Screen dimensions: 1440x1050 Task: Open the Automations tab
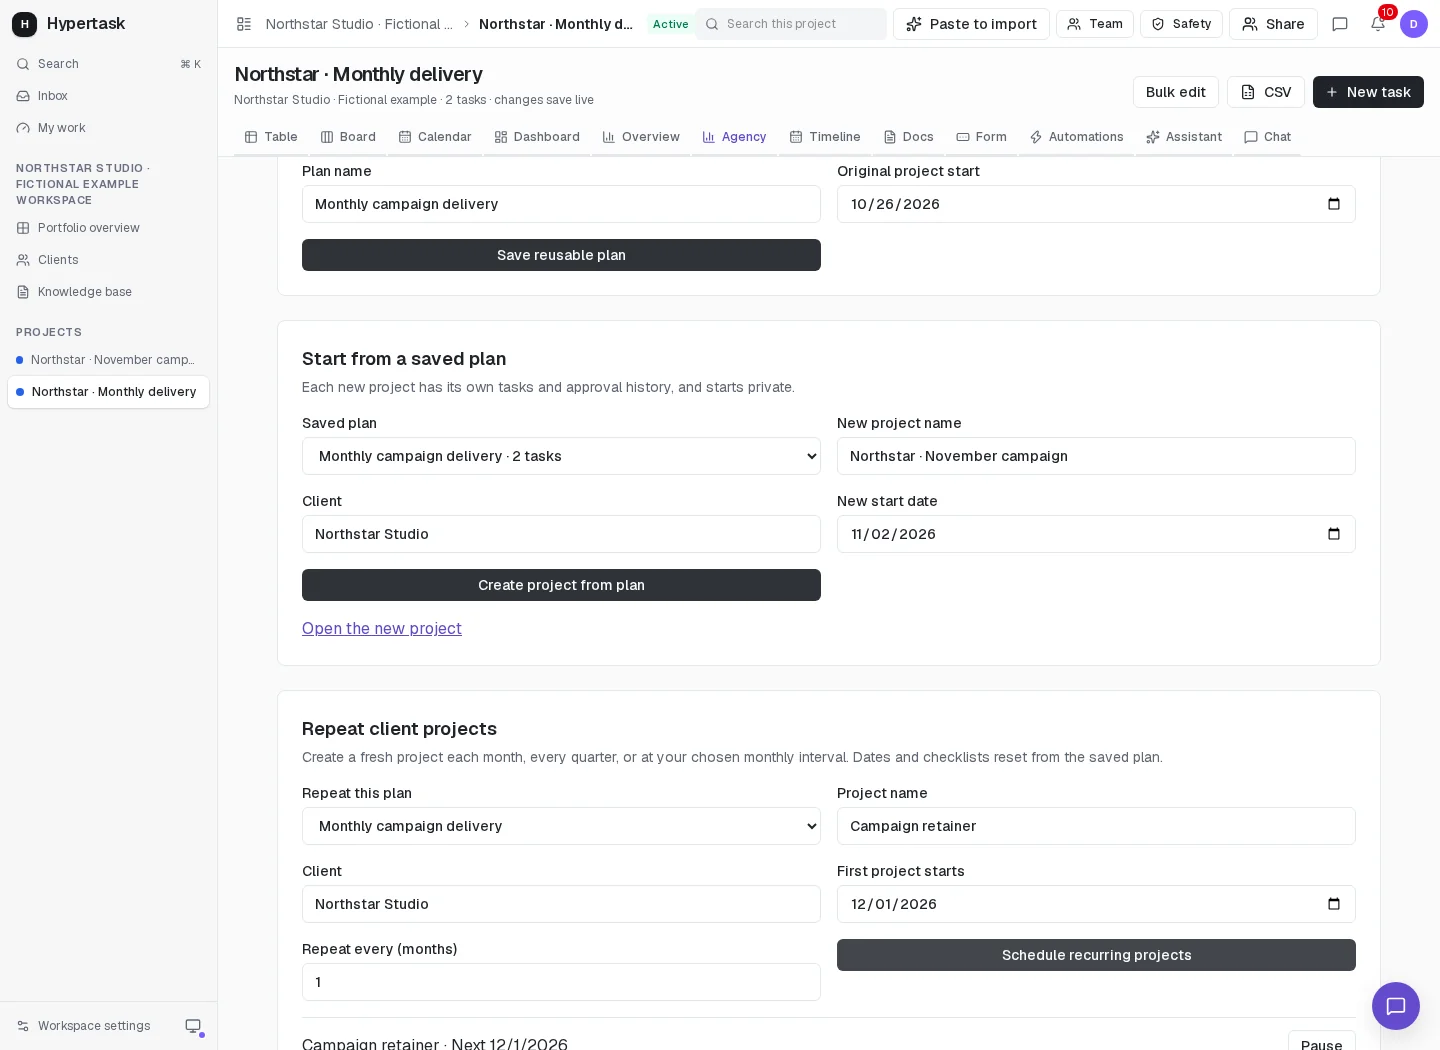1076,137
